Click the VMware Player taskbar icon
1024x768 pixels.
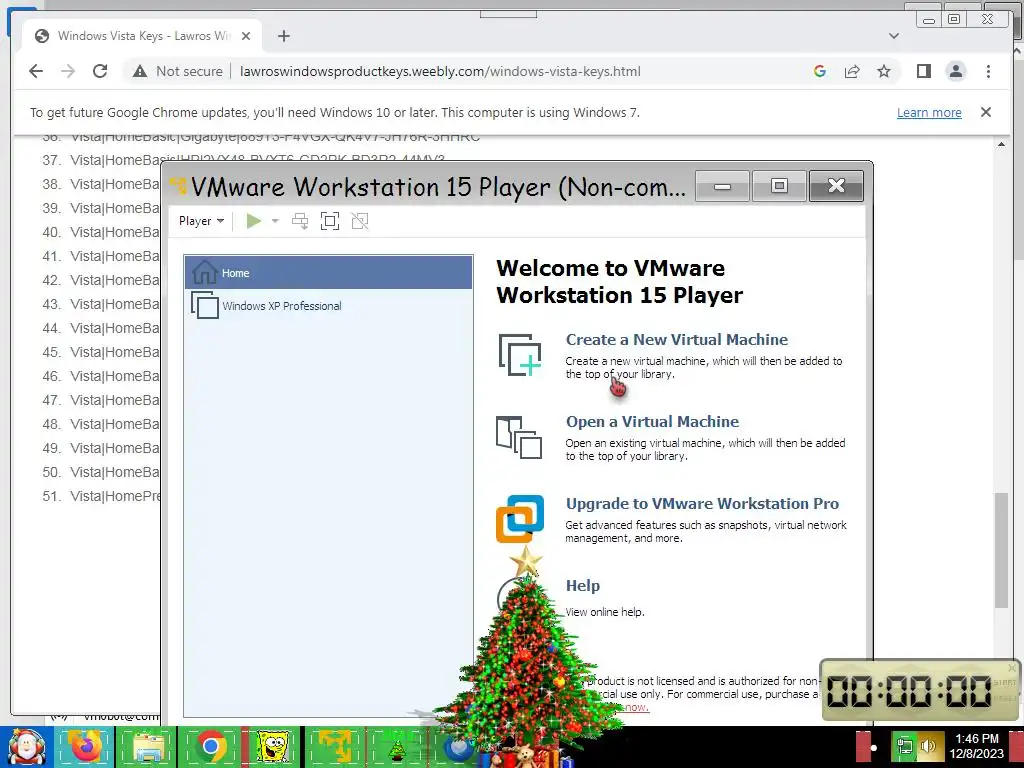(334, 747)
